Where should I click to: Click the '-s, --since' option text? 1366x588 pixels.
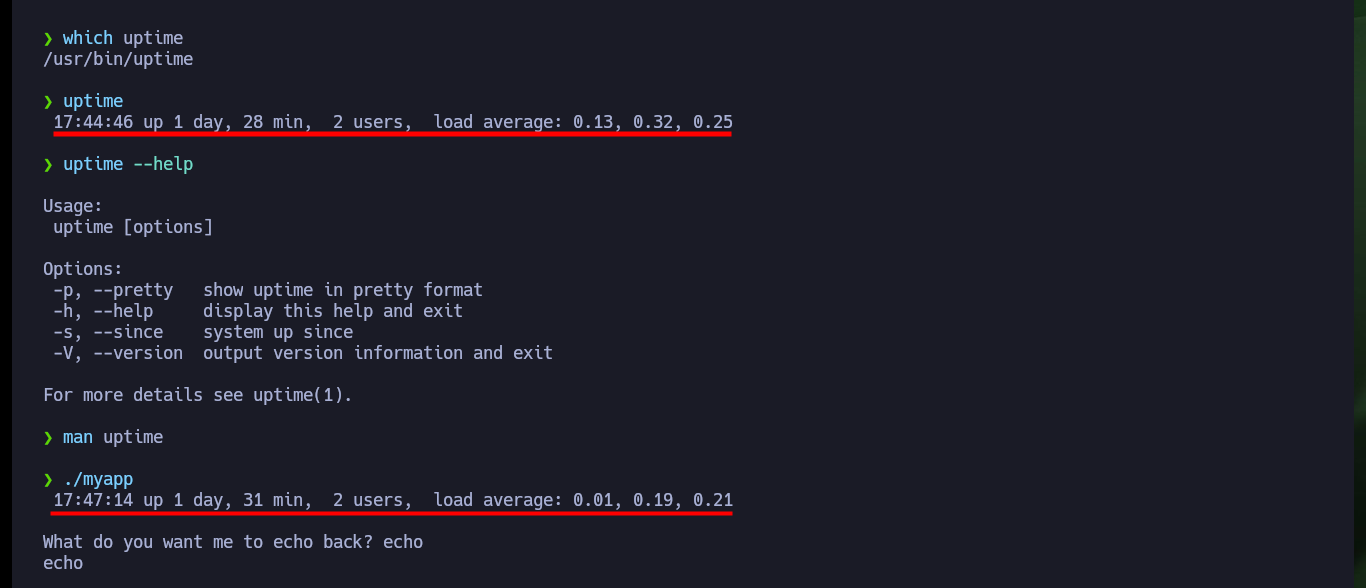coord(108,332)
